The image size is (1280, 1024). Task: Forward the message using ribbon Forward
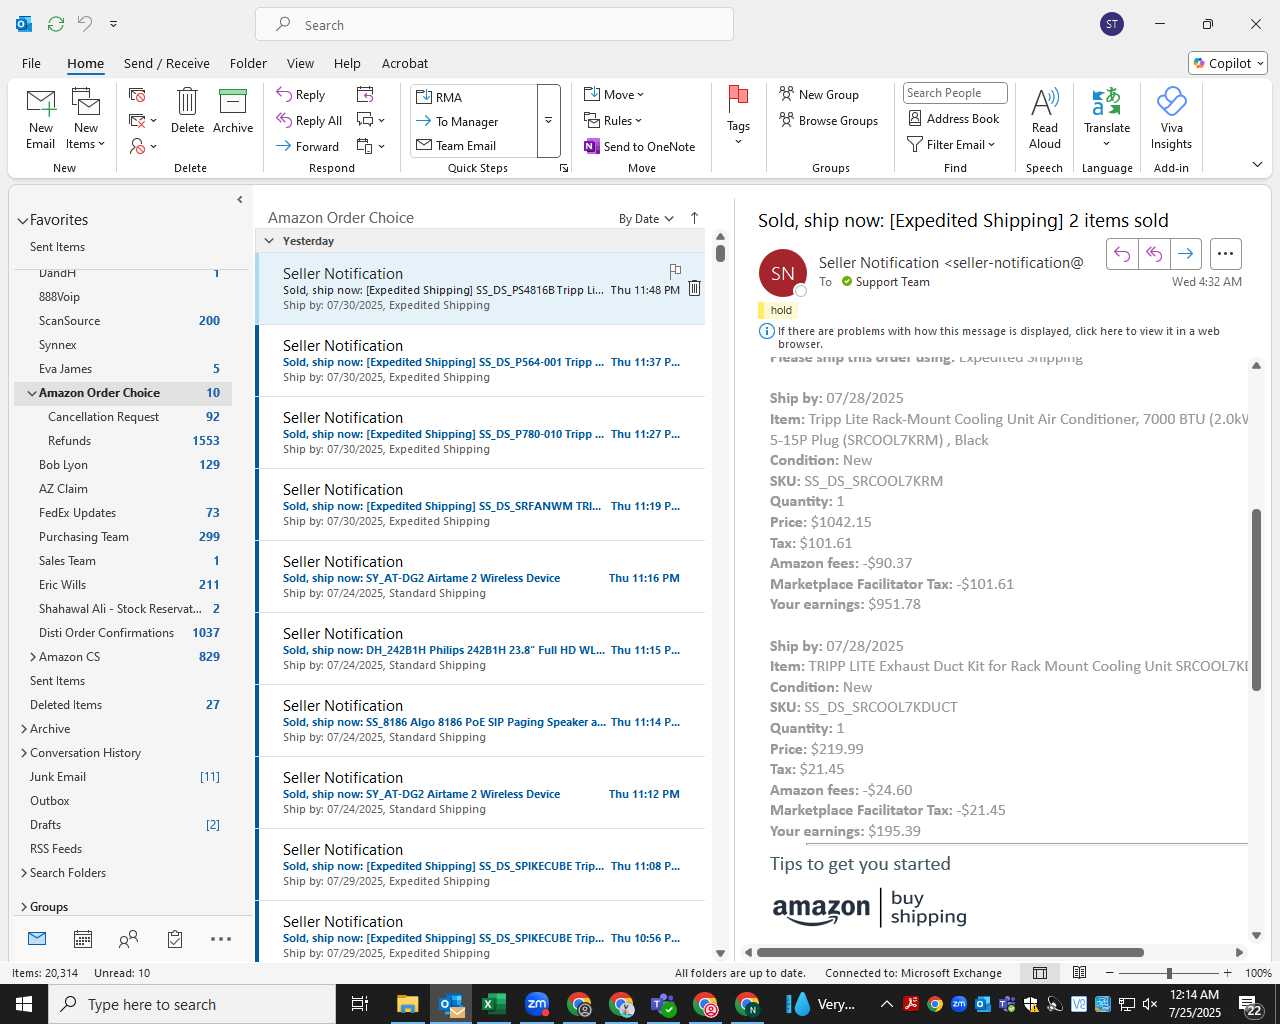(x=308, y=146)
